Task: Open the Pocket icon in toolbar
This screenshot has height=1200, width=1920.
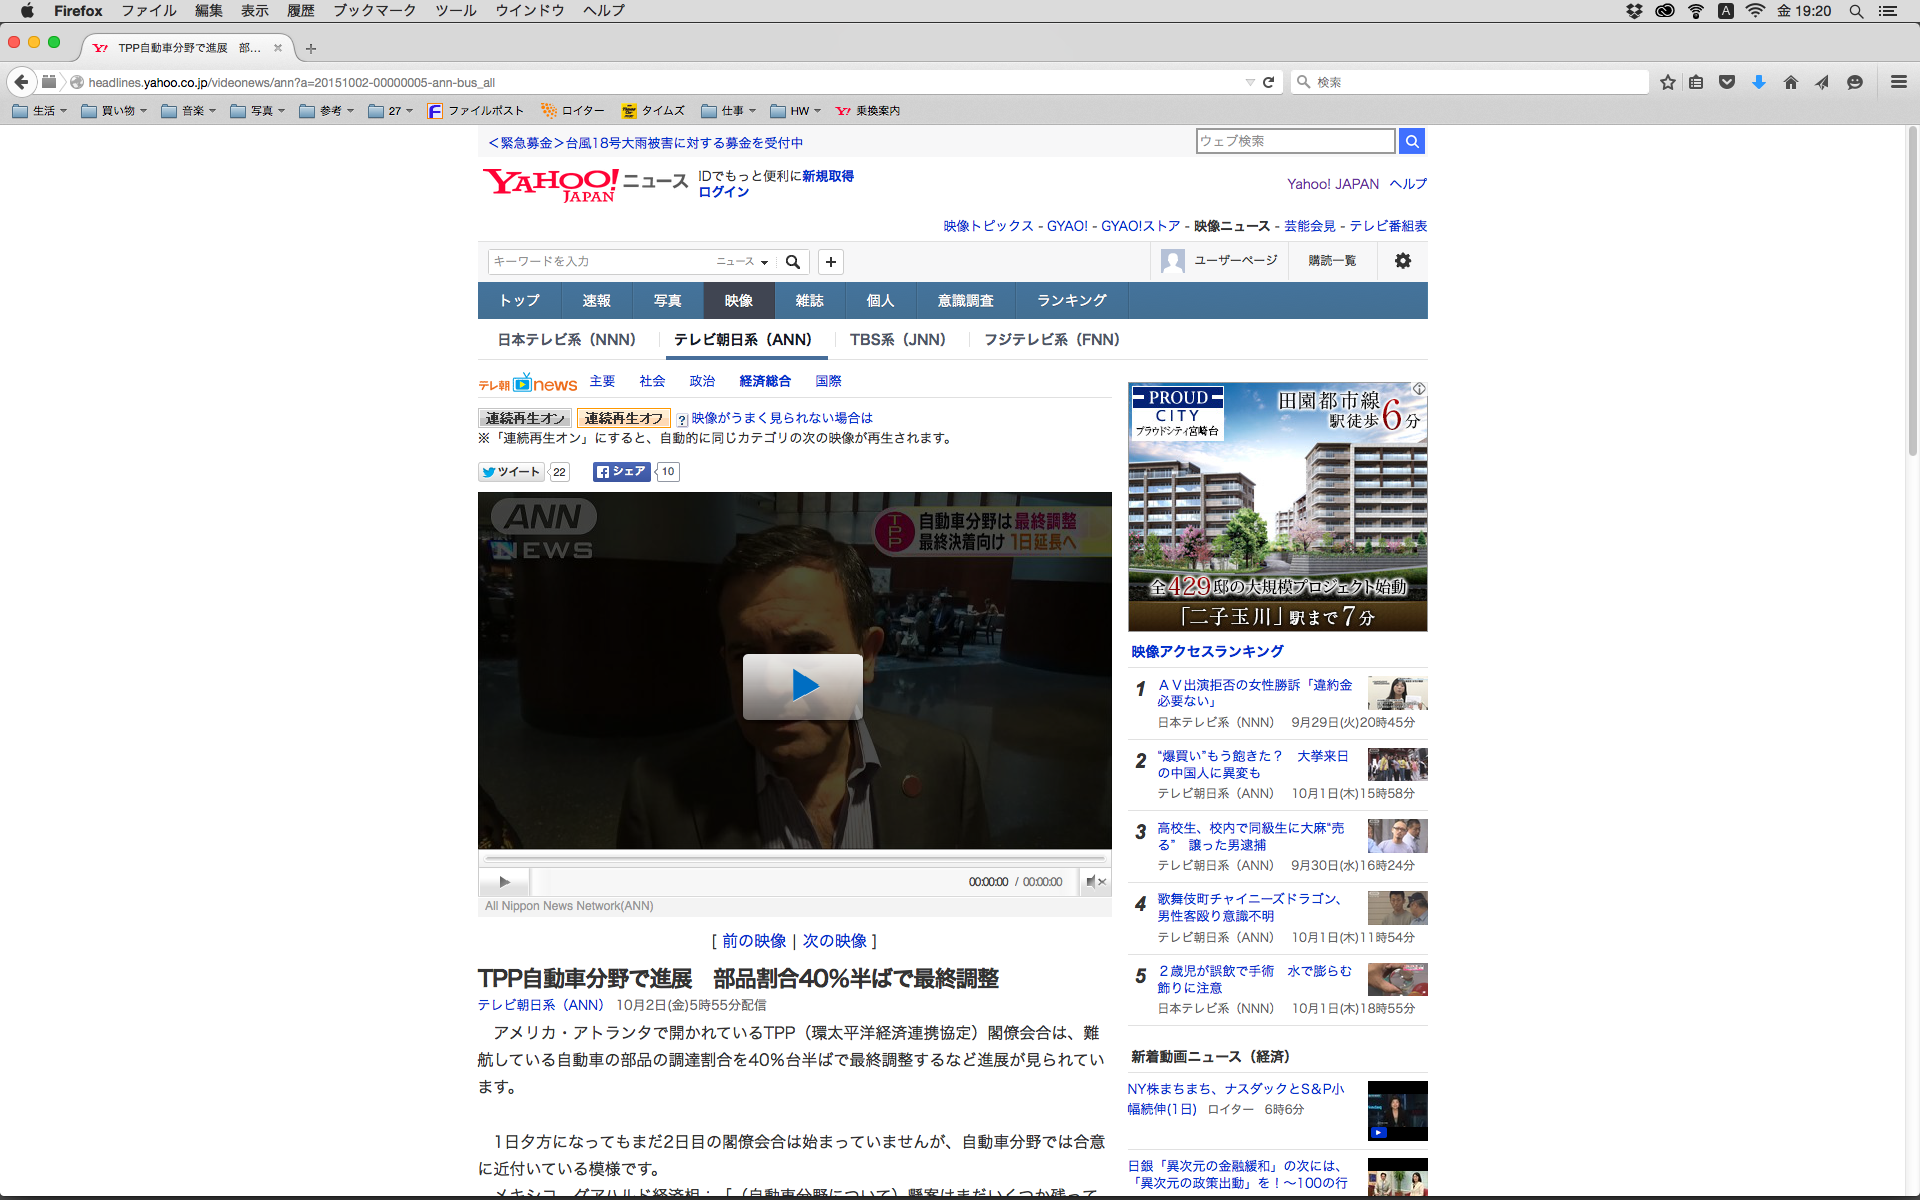Action: [1726, 82]
